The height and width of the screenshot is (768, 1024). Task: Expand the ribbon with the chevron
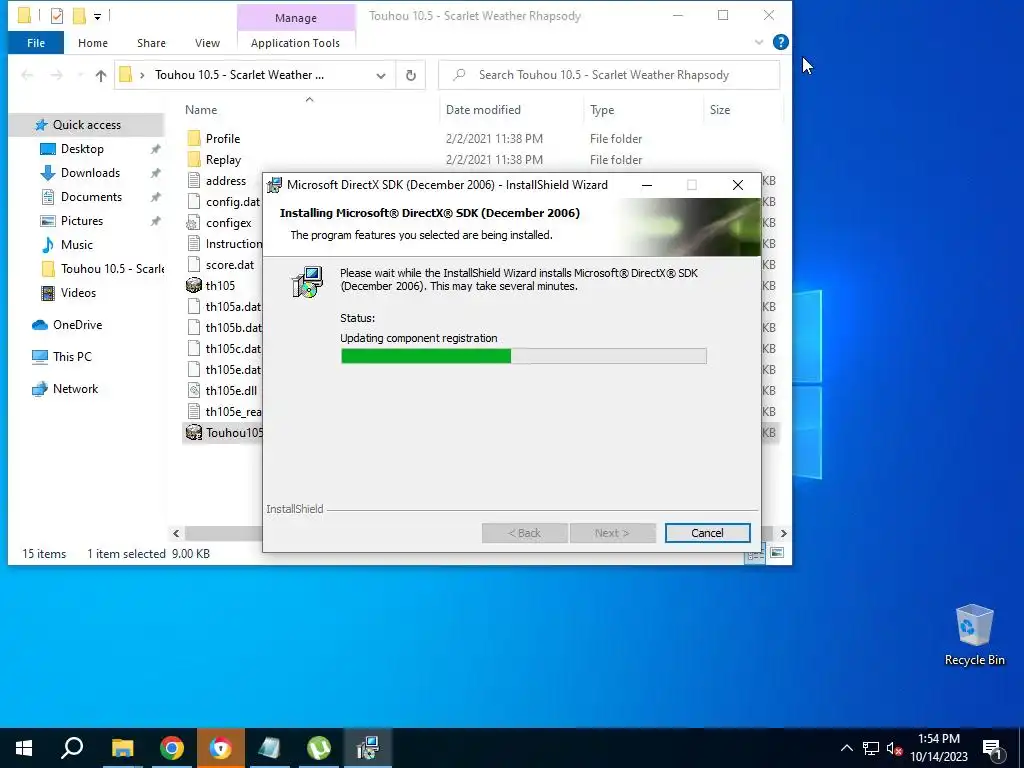[759, 42]
